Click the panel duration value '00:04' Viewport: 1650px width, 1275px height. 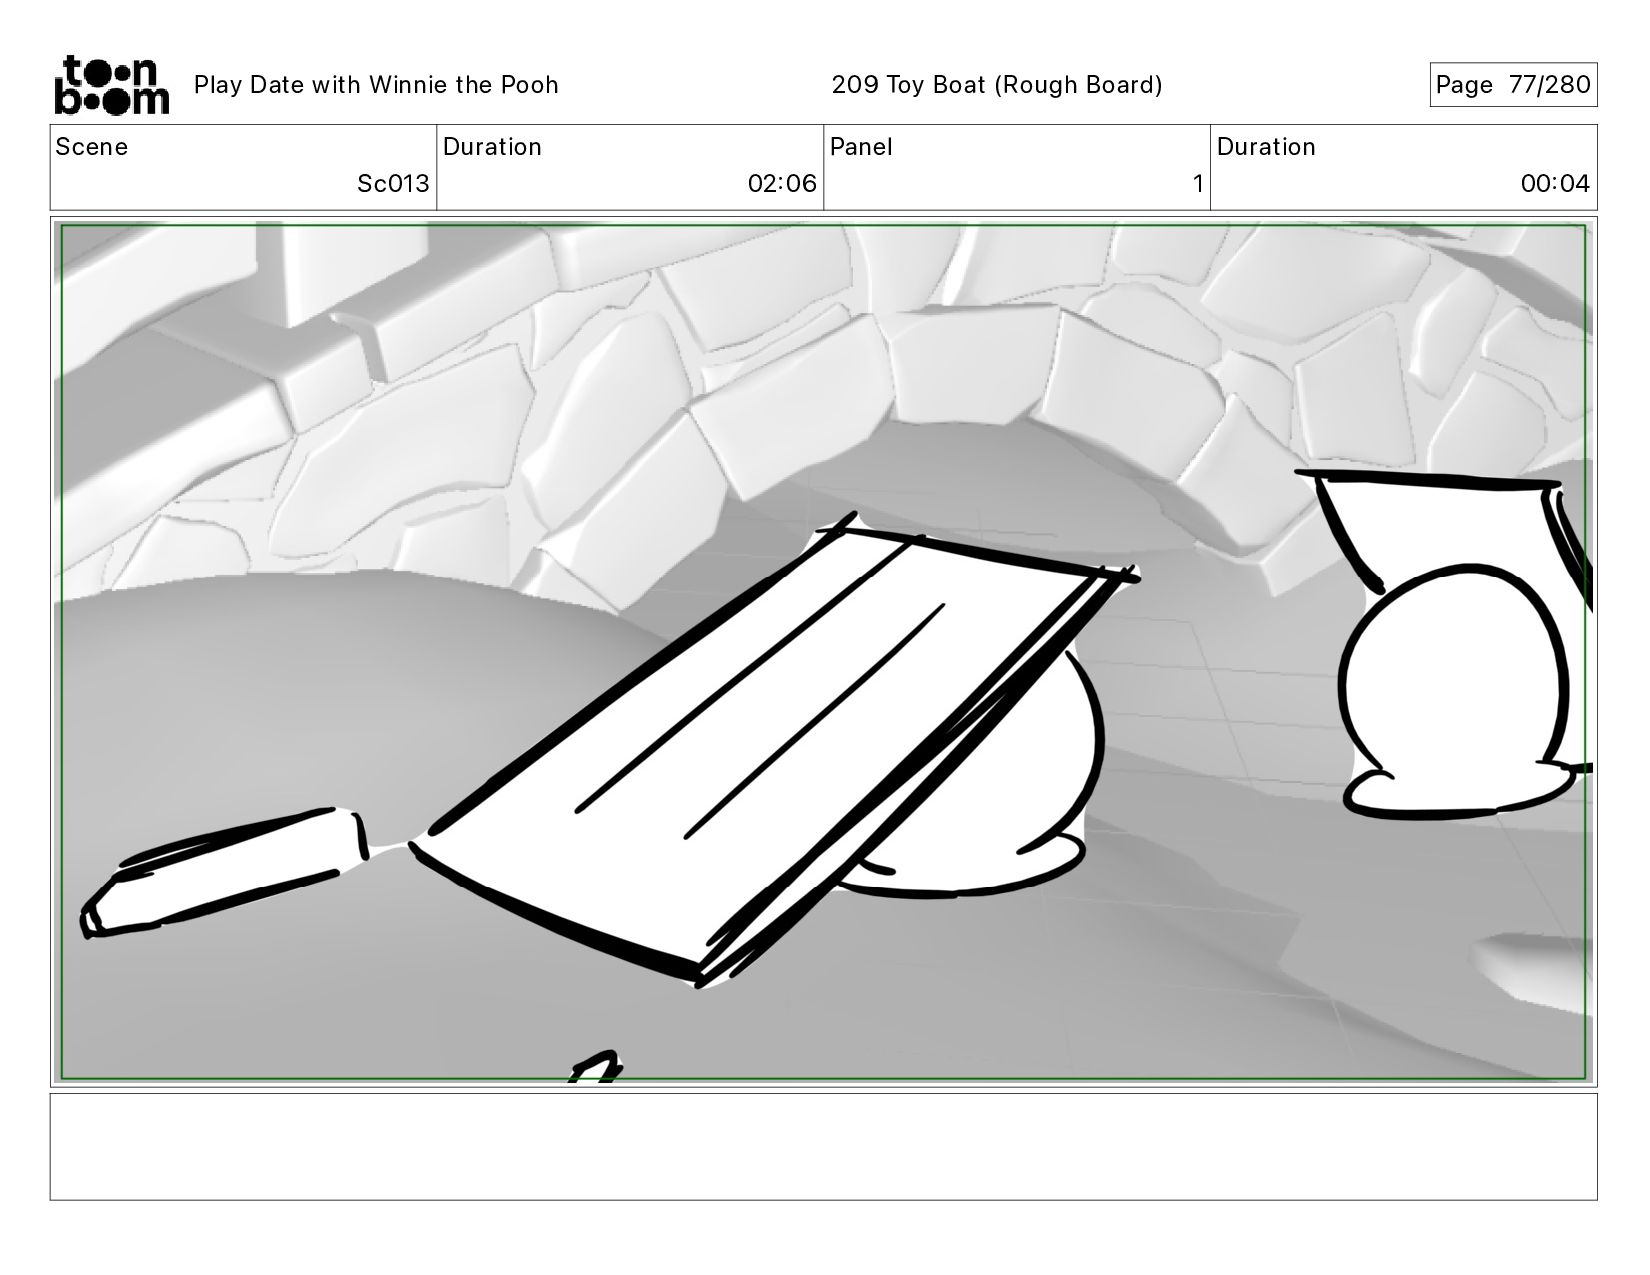1555,184
